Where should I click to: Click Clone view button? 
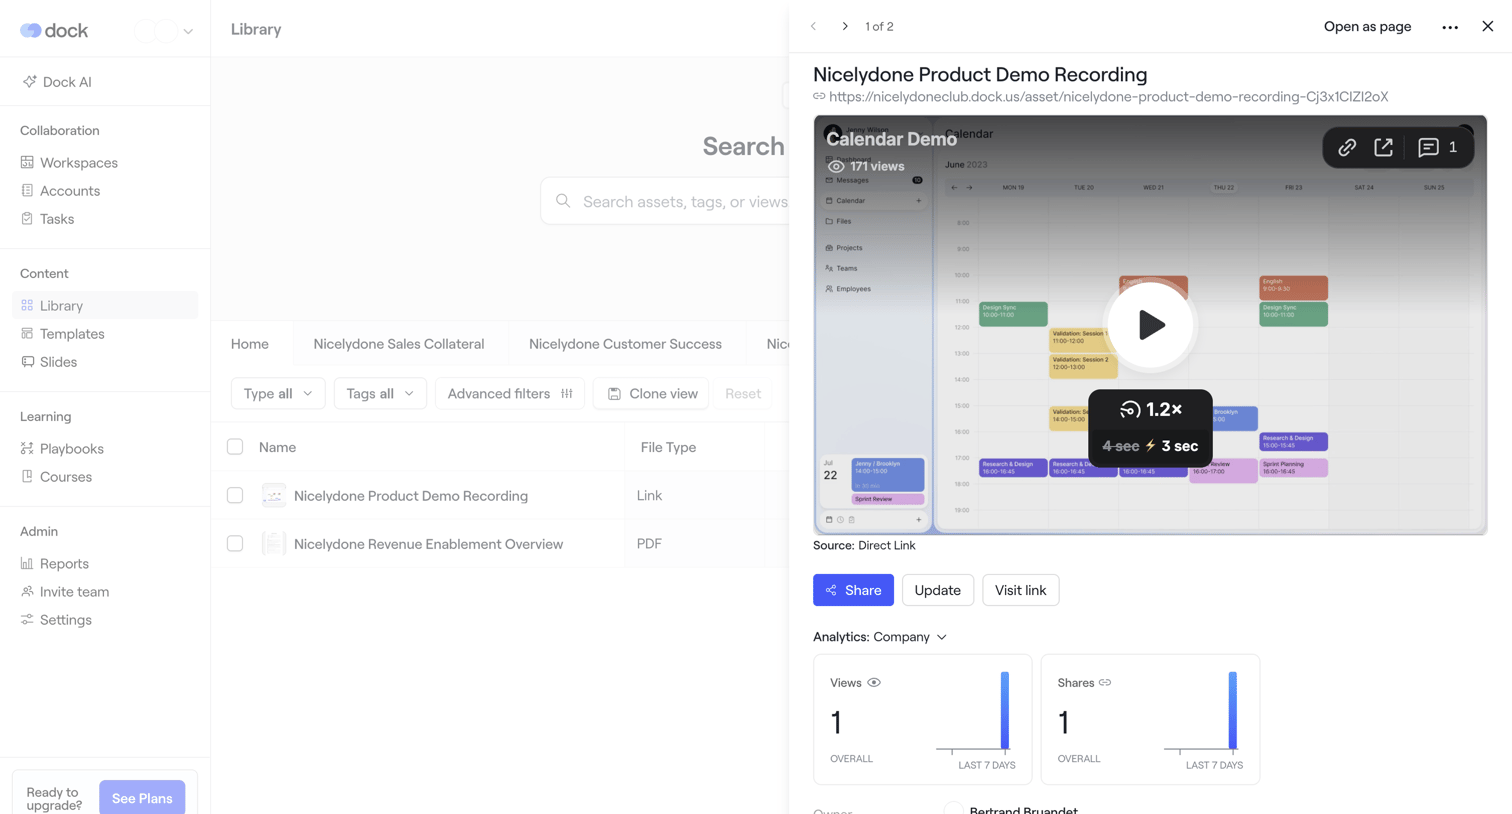pyautogui.click(x=651, y=394)
